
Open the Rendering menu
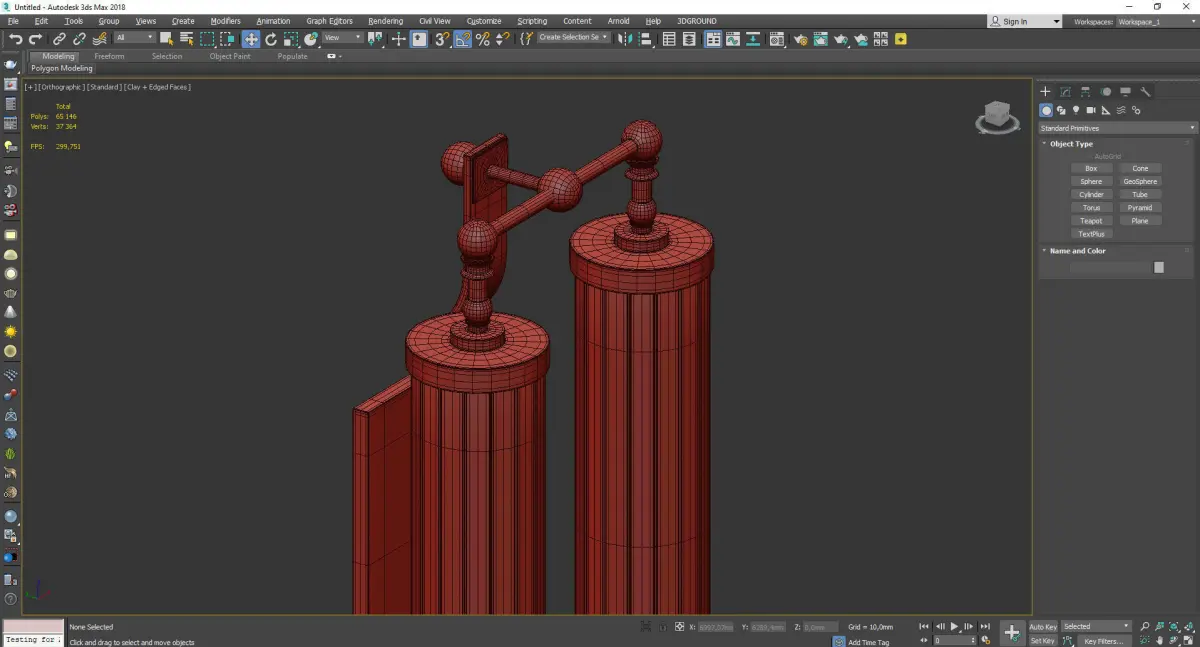point(385,21)
